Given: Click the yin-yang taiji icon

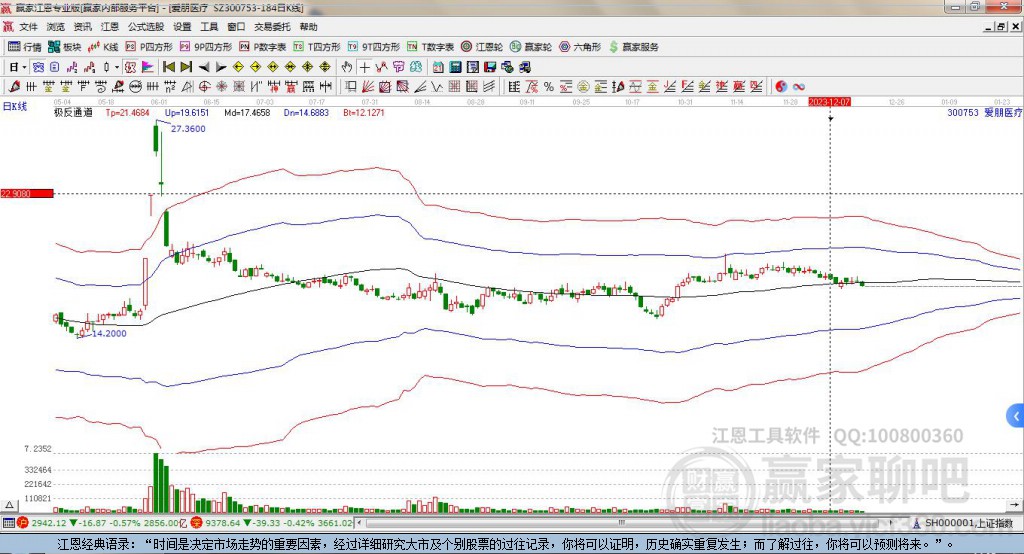Looking at the screenshot, I should [781, 86].
